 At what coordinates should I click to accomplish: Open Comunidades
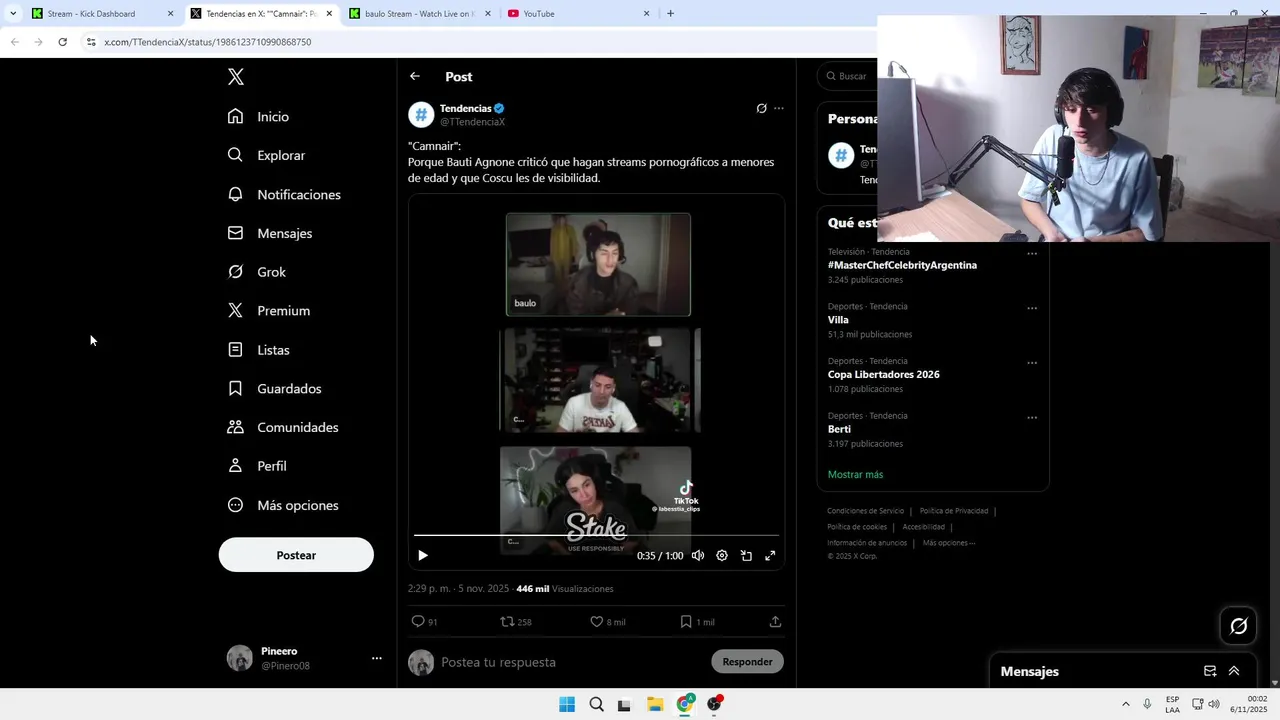[283, 427]
